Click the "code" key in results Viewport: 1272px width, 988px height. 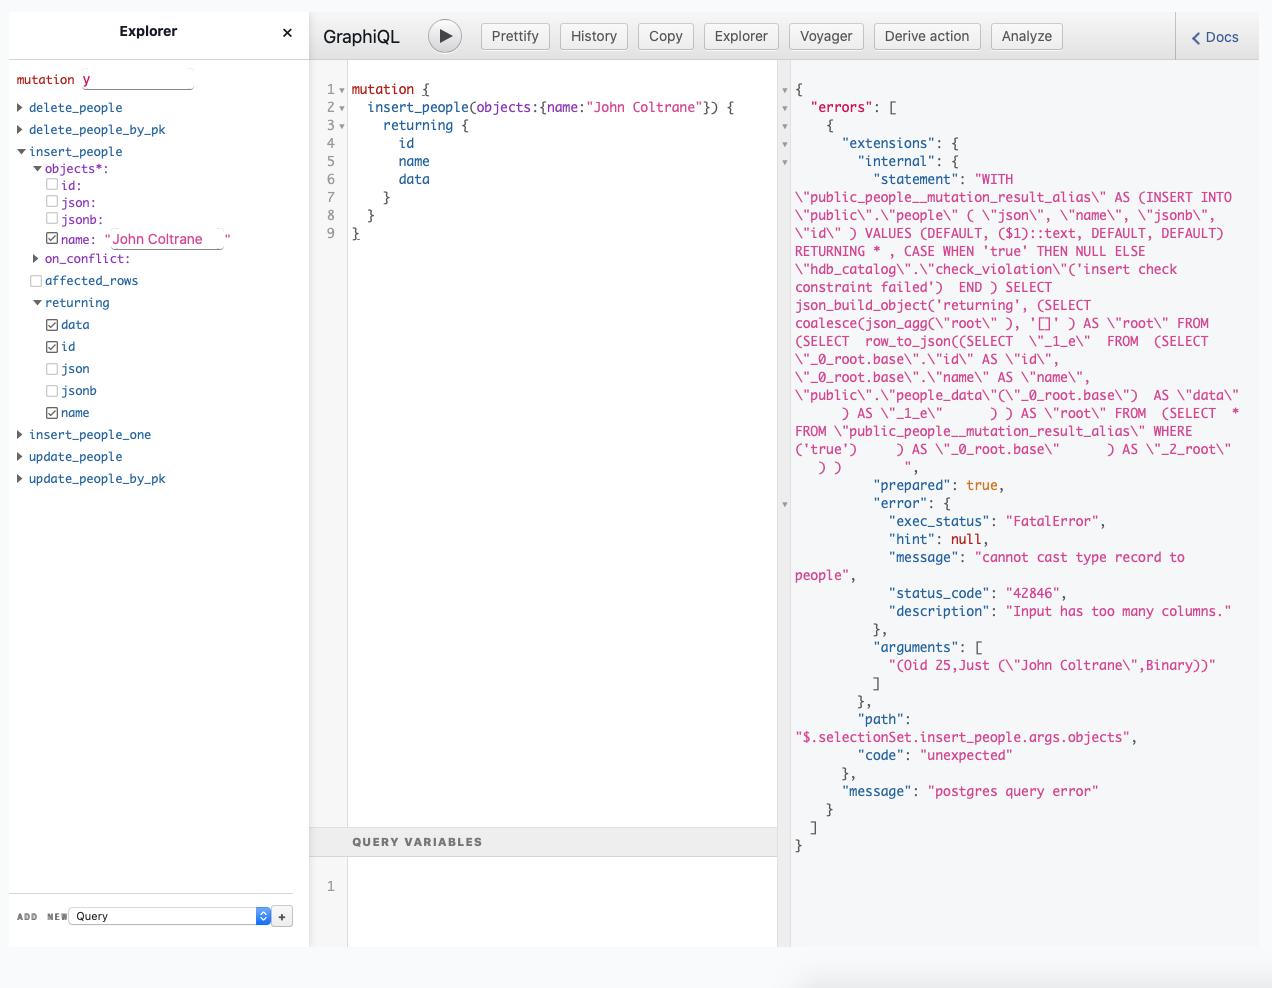(880, 755)
